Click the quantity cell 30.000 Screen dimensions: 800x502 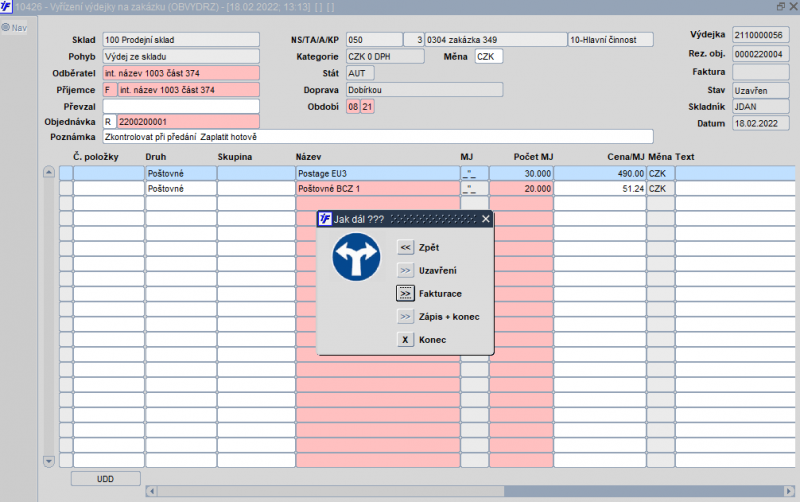point(521,173)
